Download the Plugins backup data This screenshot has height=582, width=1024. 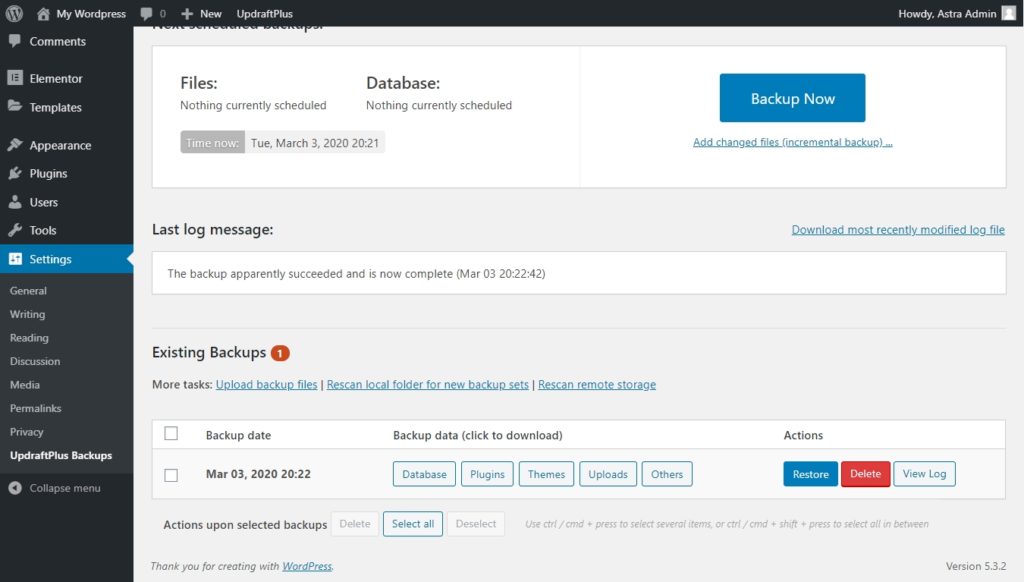coord(487,474)
